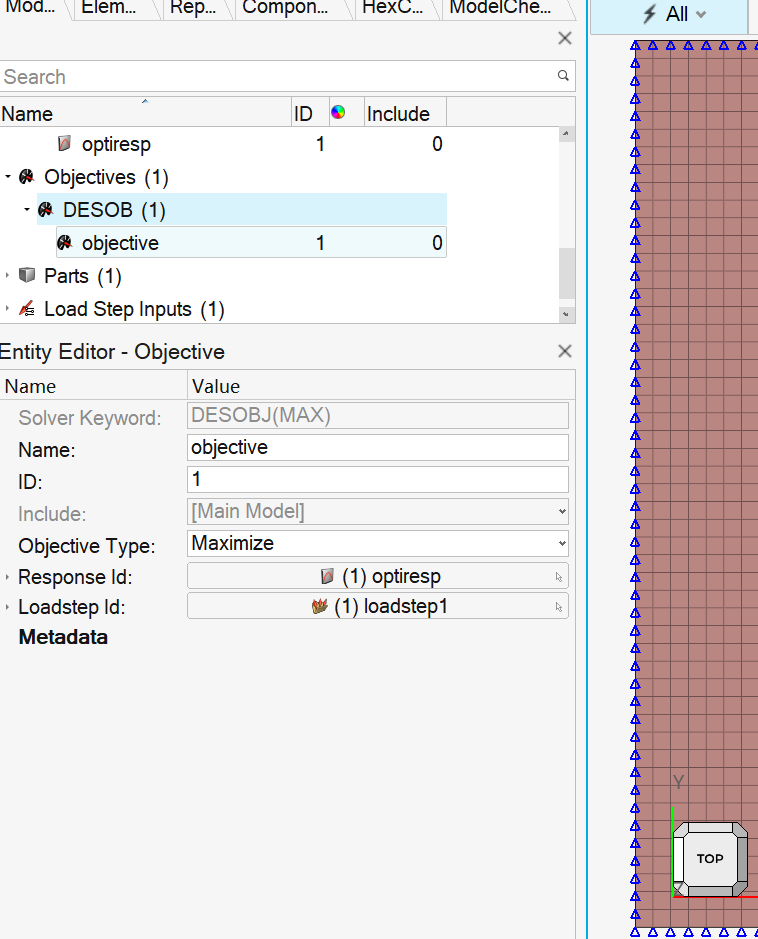
Task: Collapse the DESOB (1) group
Action: pyautogui.click(x=27, y=210)
